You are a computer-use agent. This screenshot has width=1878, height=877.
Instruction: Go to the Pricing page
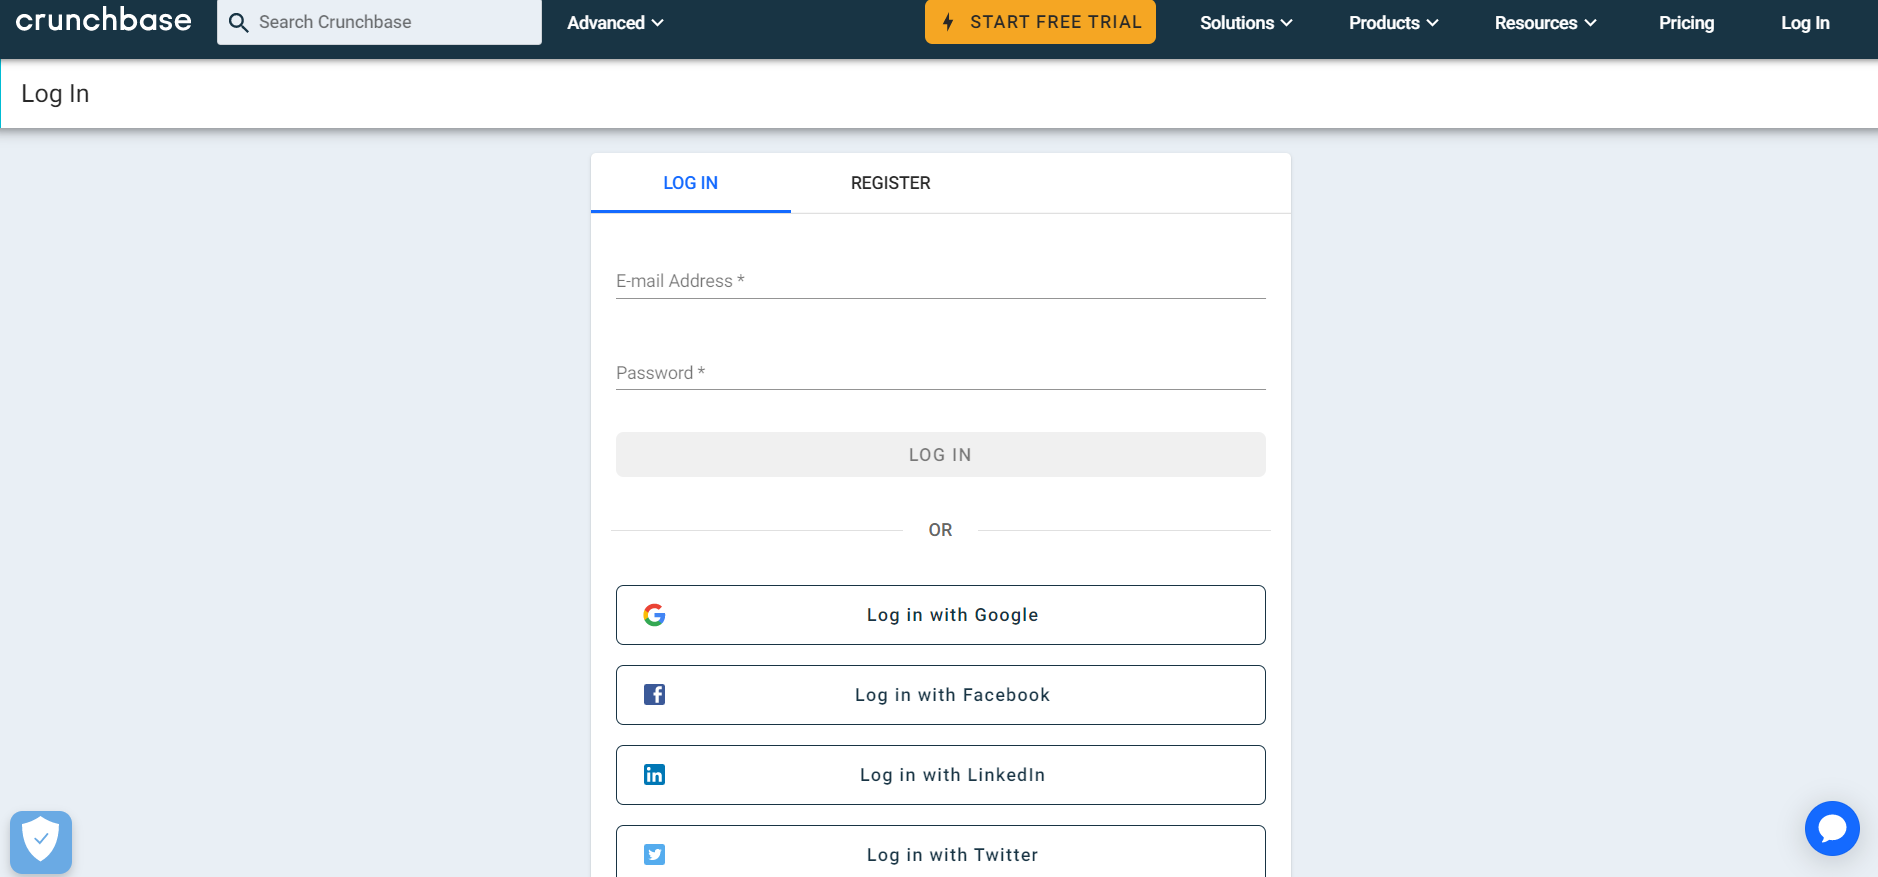point(1686,22)
